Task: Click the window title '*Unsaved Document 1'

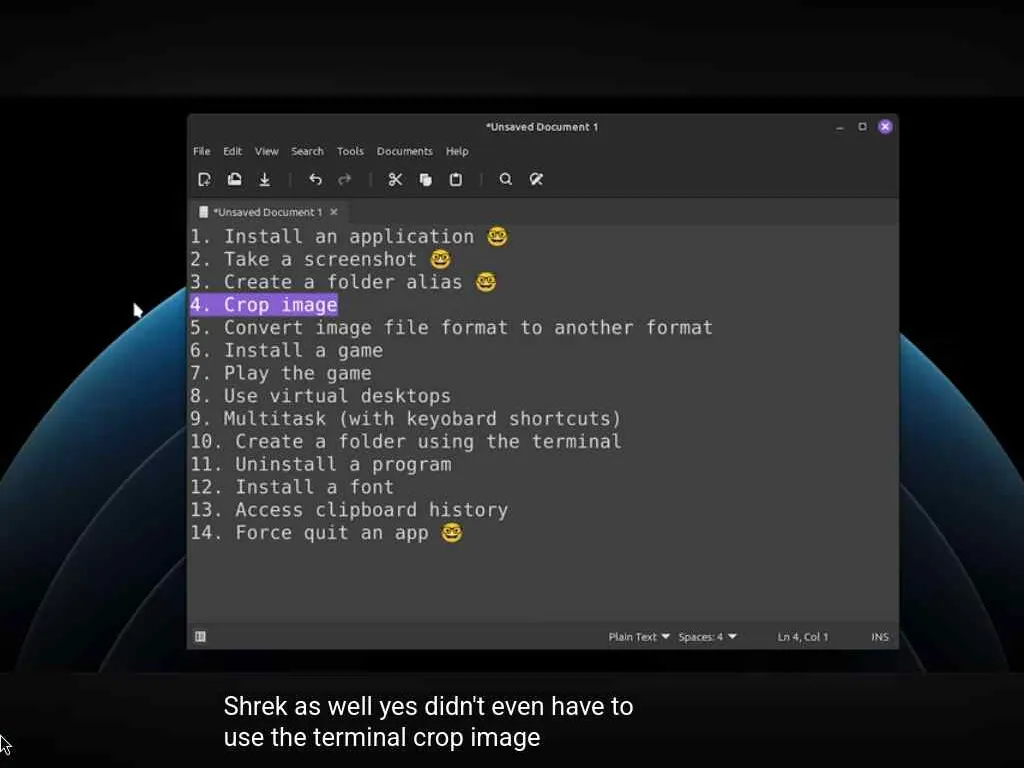Action: click(x=542, y=127)
